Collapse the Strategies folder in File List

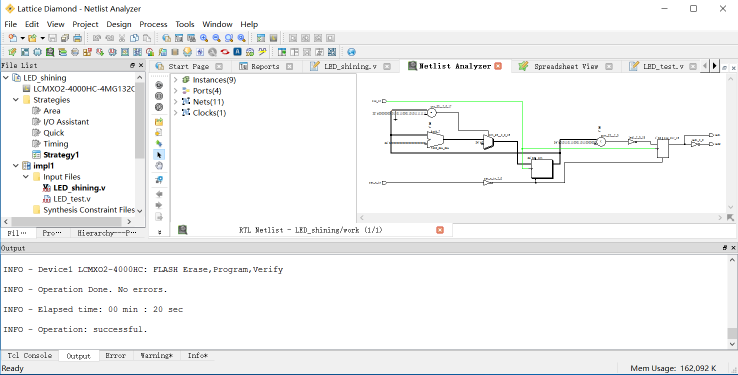click(x=16, y=100)
